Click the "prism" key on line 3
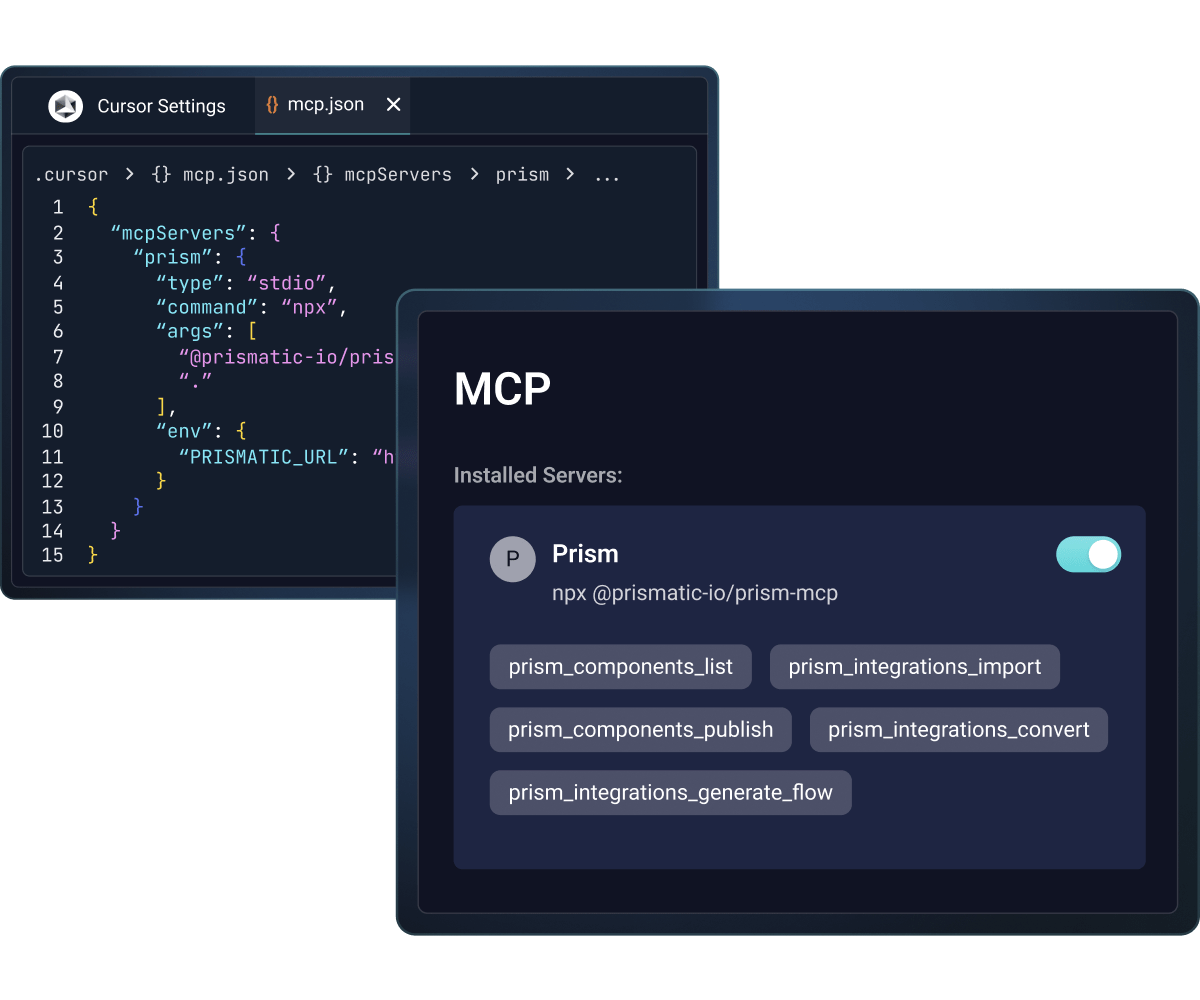The image size is (1200, 1000). click(x=171, y=258)
